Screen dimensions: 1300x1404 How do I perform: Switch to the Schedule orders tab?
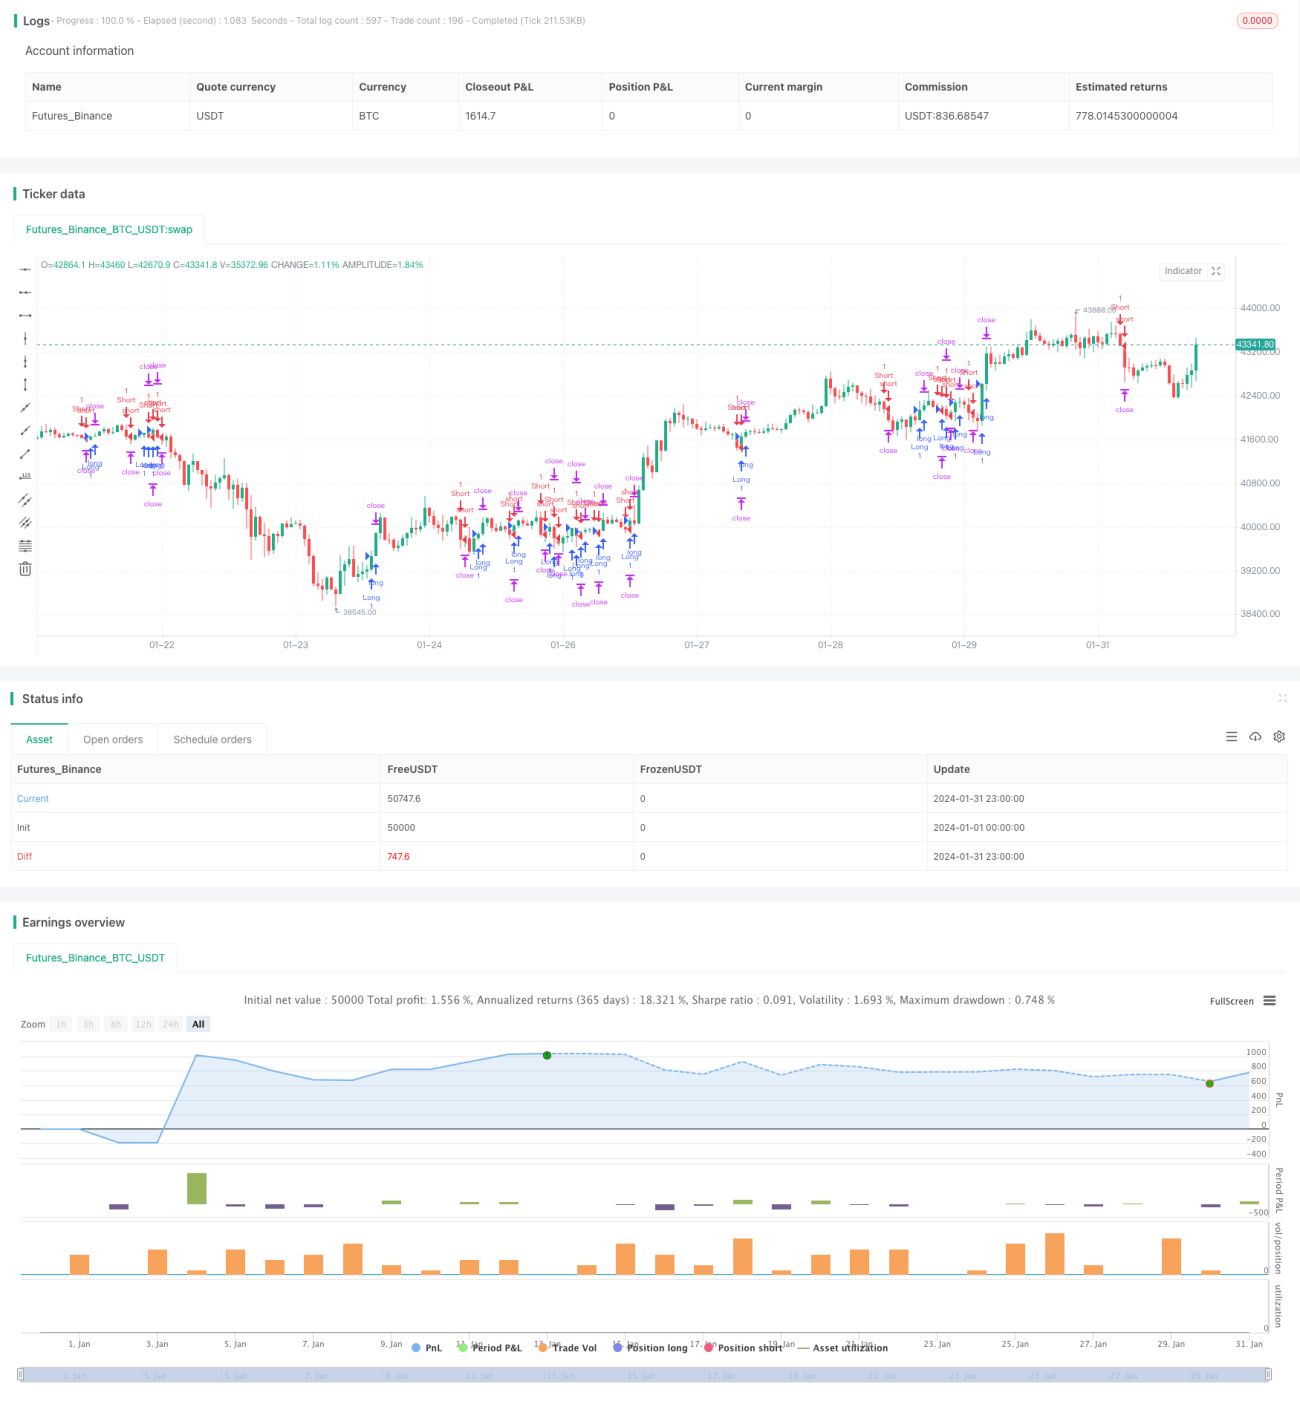point(212,739)
